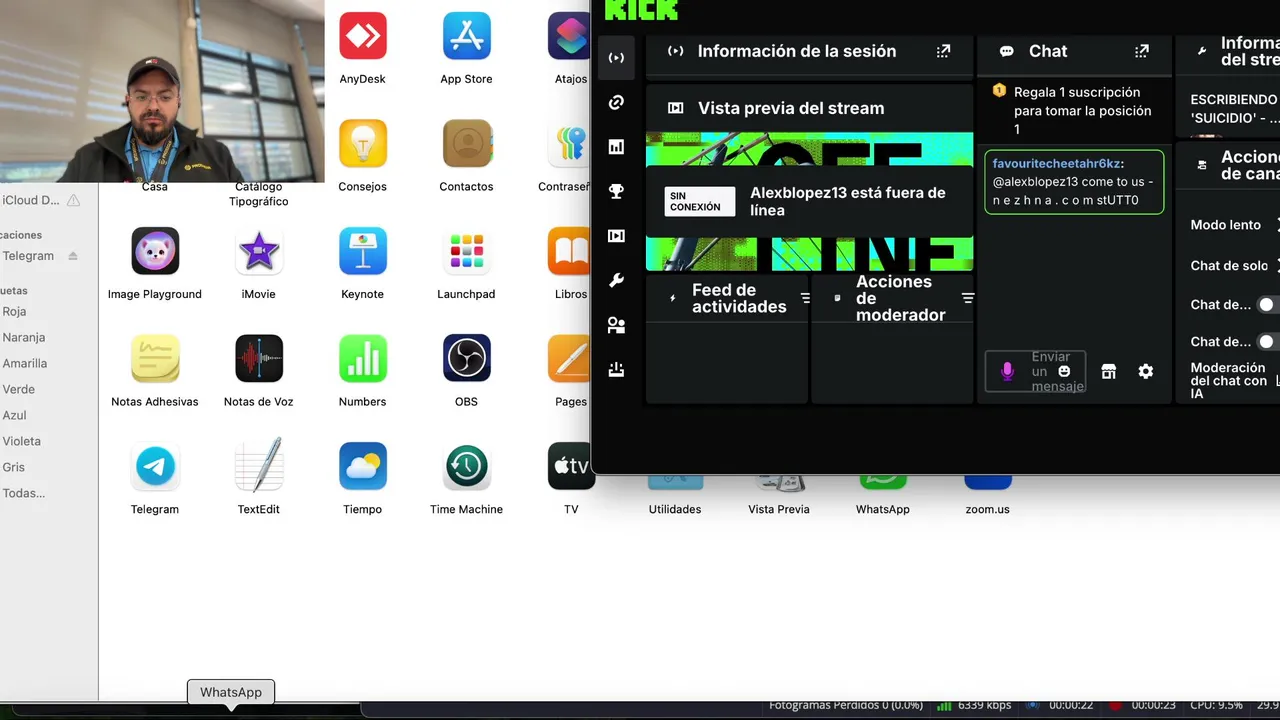The width and height of the screenshot is (1280, 720).
Task: Open the Libros app icon
Action: click(571, 251)
